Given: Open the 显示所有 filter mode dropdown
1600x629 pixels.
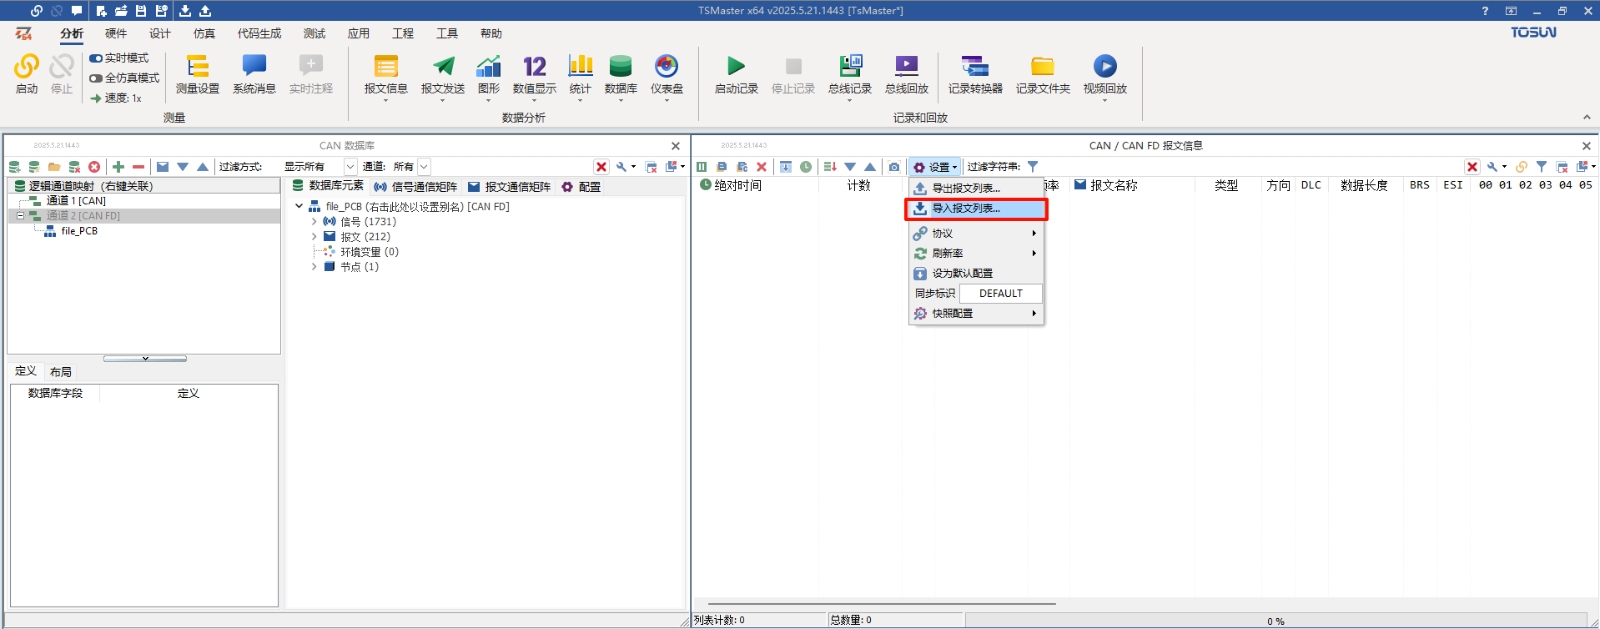Looking at the screenshot, I should (350, 167).
